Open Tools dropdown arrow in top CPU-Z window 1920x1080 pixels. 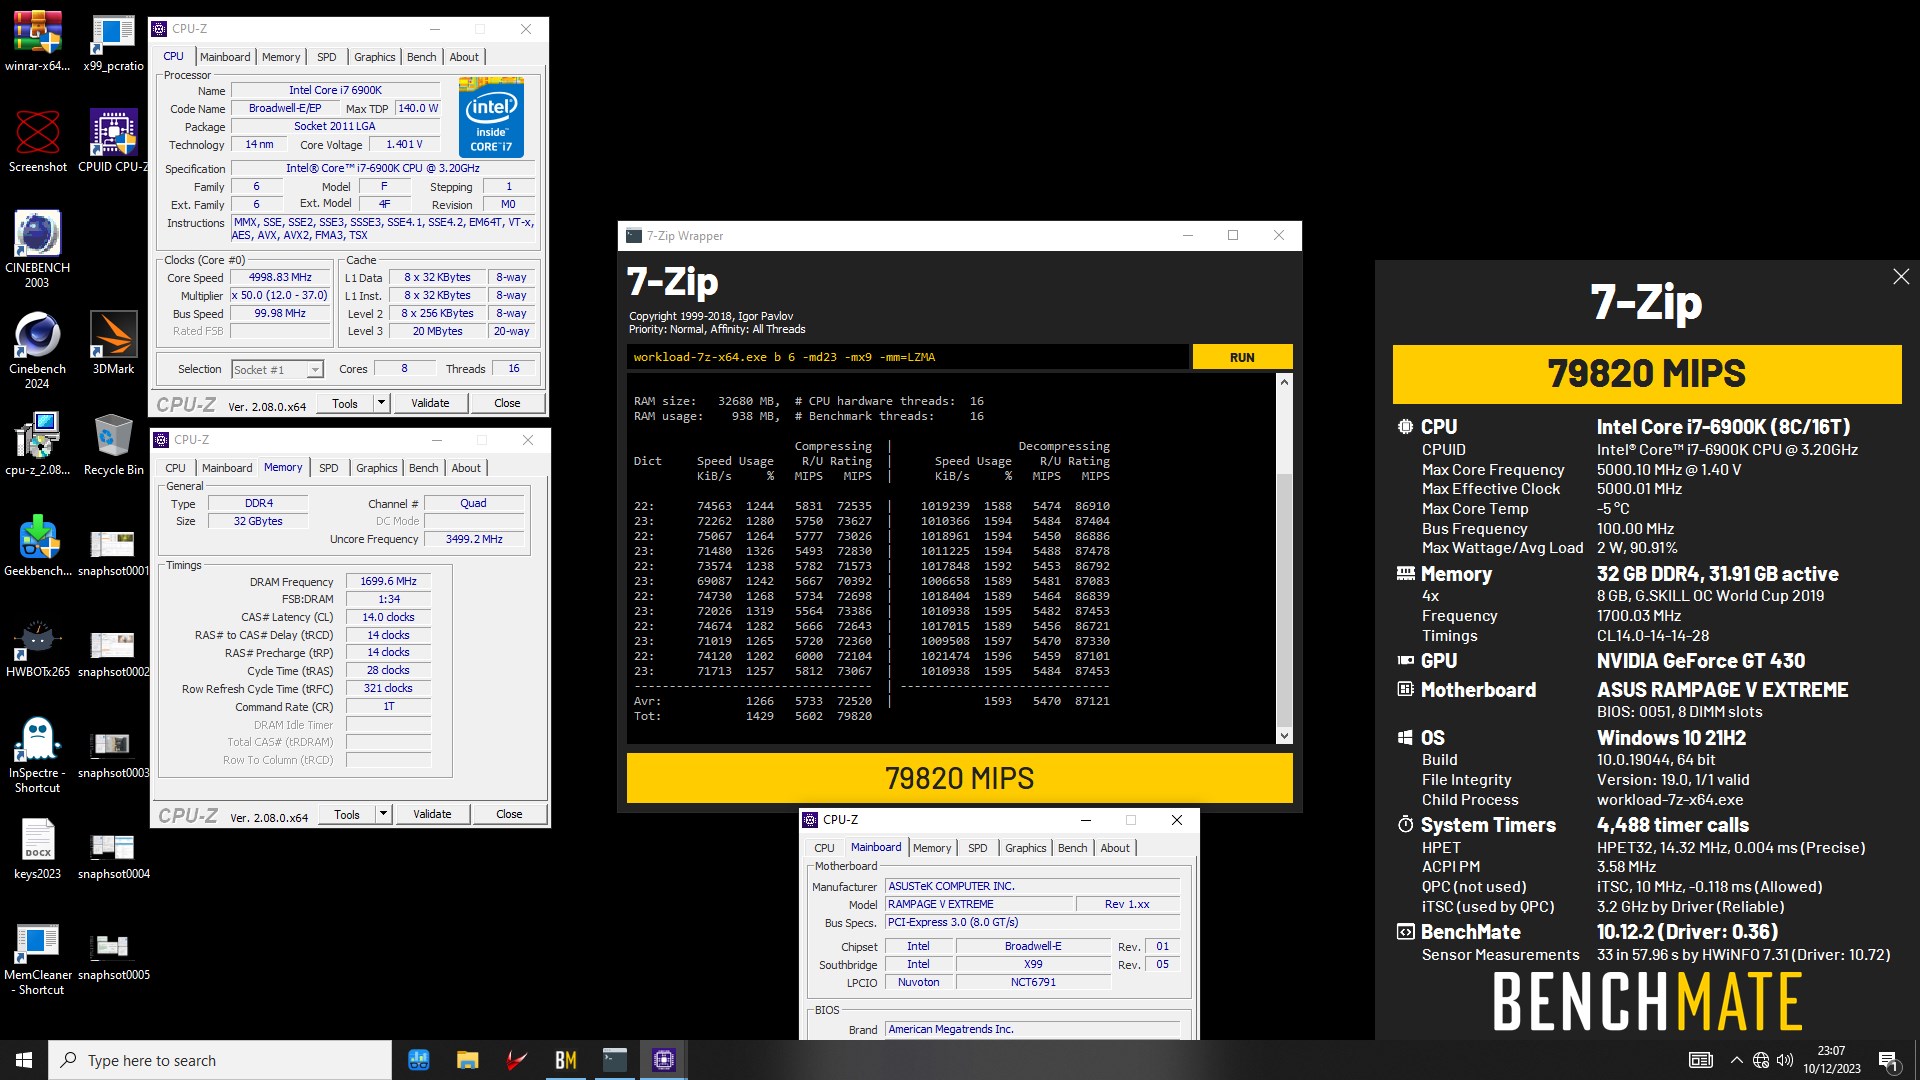[x=381, y=403]
